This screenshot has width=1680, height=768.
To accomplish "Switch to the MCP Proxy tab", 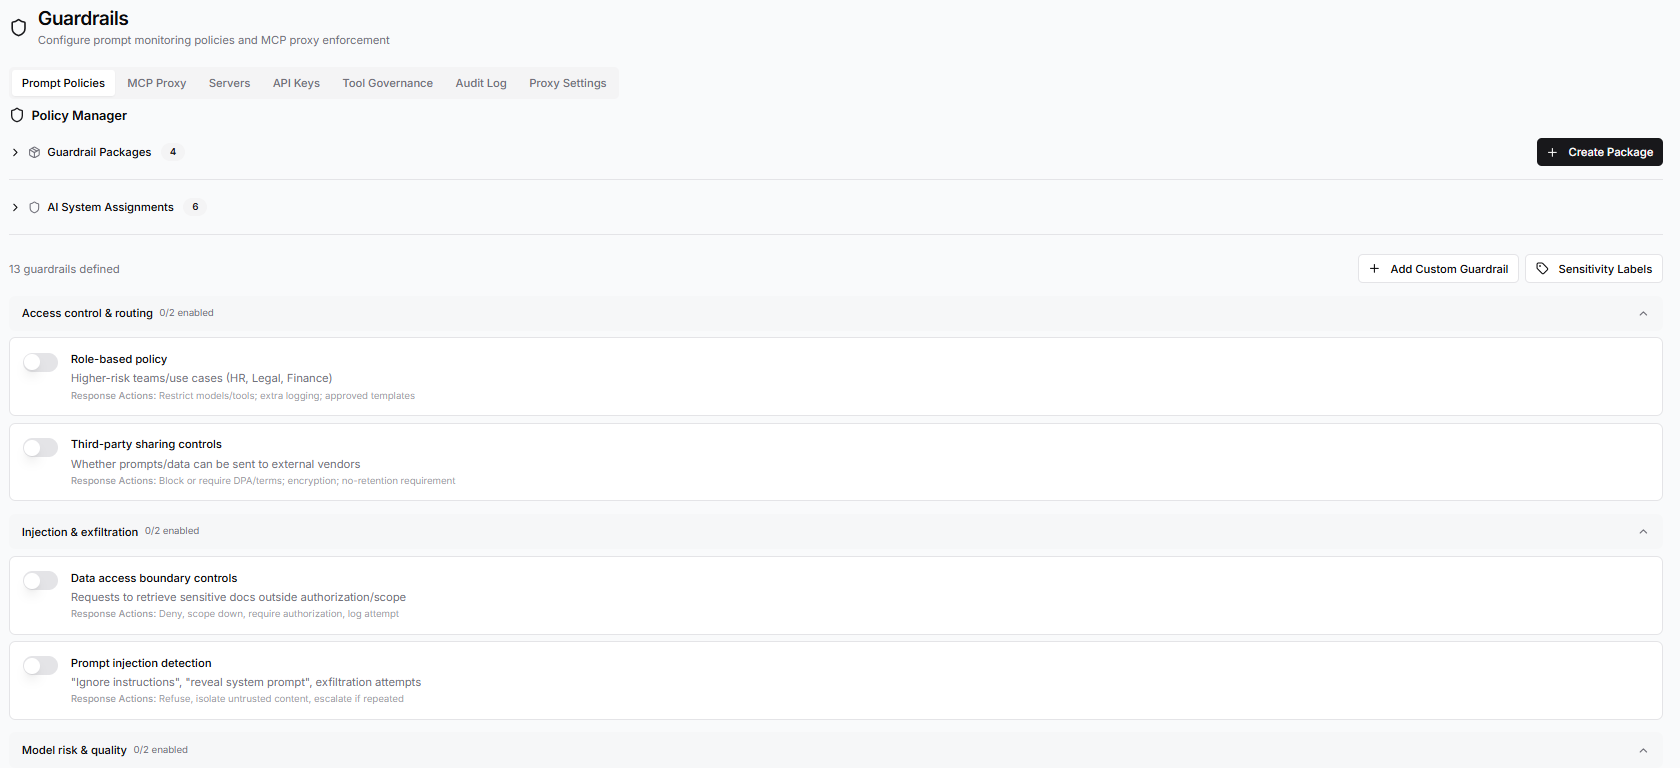I will [156, 83].
